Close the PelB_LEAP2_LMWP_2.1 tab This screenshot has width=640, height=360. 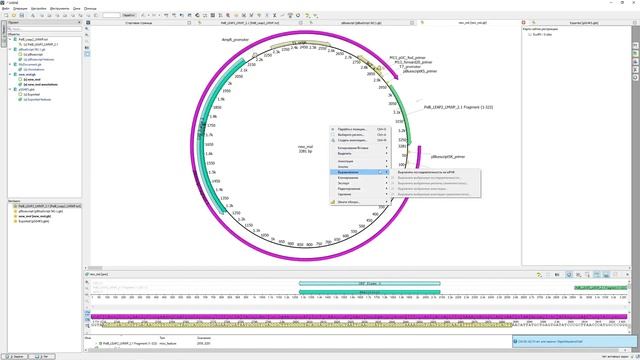(301, 23)
